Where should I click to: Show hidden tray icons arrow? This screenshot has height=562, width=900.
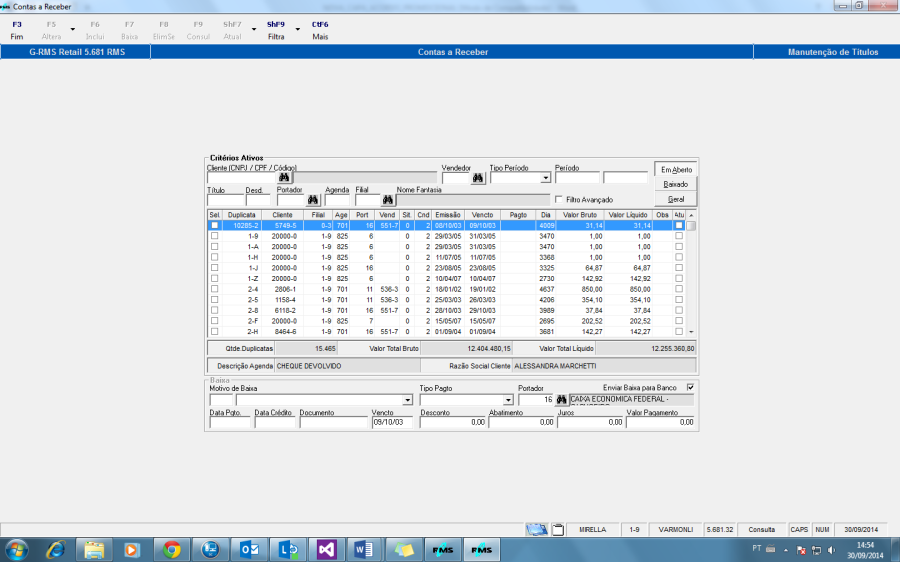tap(785, 550)
